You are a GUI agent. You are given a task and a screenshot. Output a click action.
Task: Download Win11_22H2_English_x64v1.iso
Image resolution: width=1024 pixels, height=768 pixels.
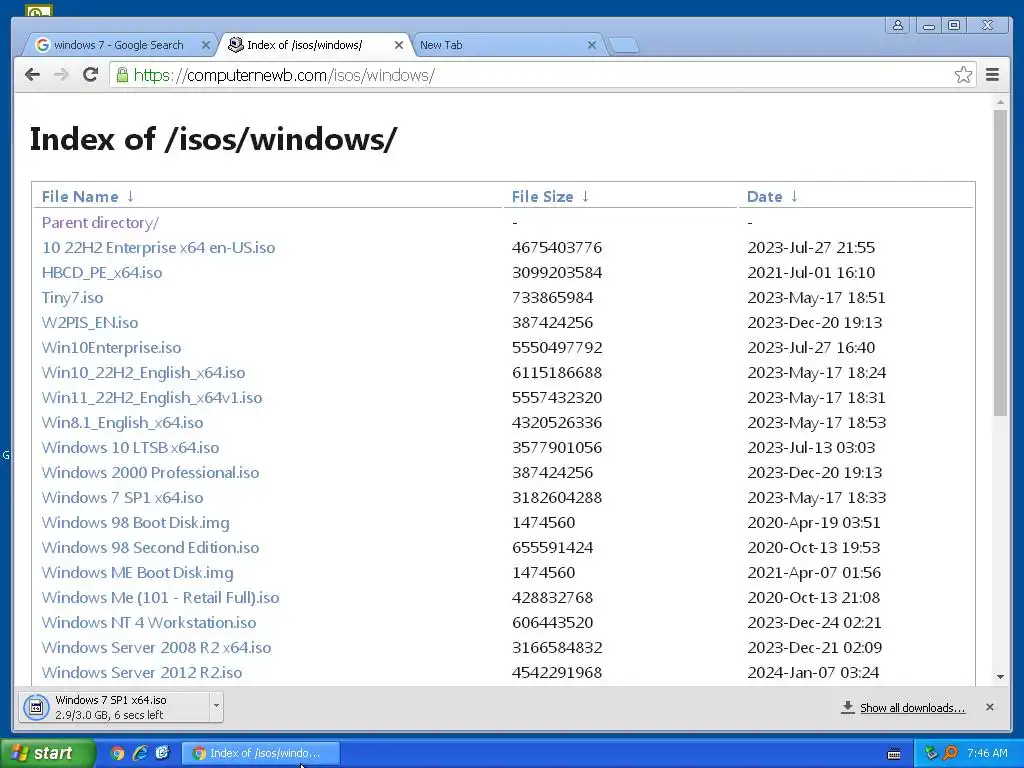(152, 397)
